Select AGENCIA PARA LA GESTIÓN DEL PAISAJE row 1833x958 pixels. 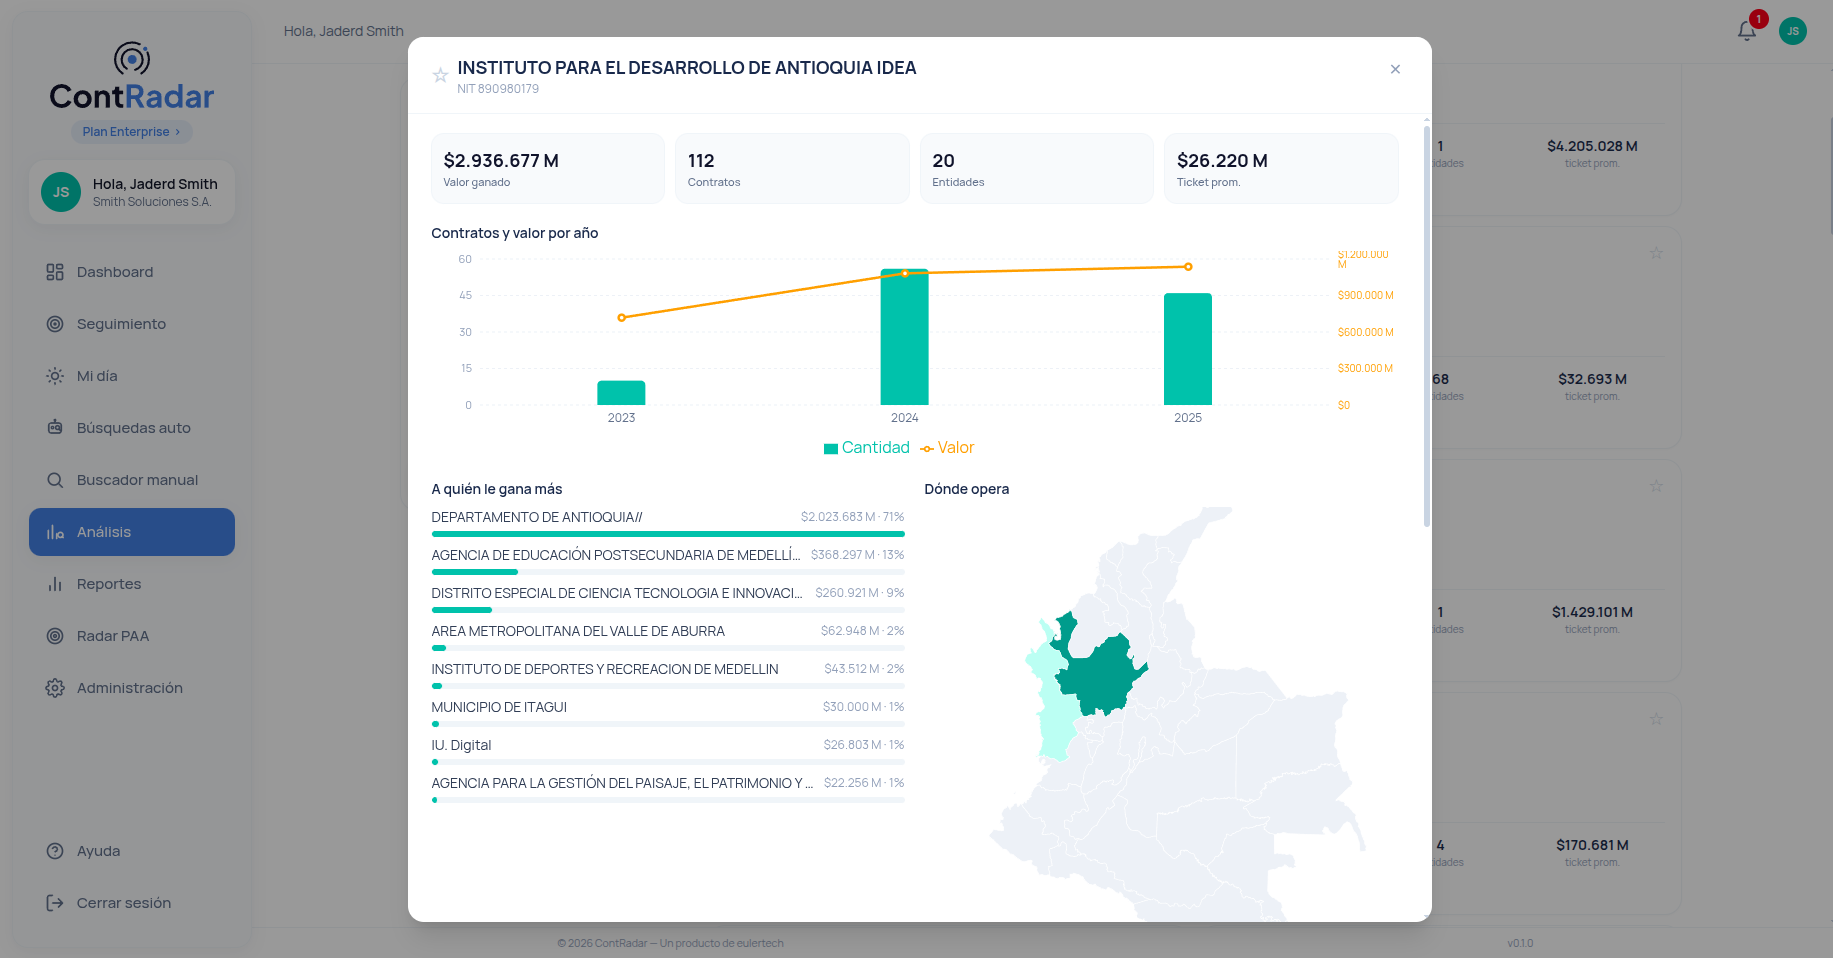(668, 789)
